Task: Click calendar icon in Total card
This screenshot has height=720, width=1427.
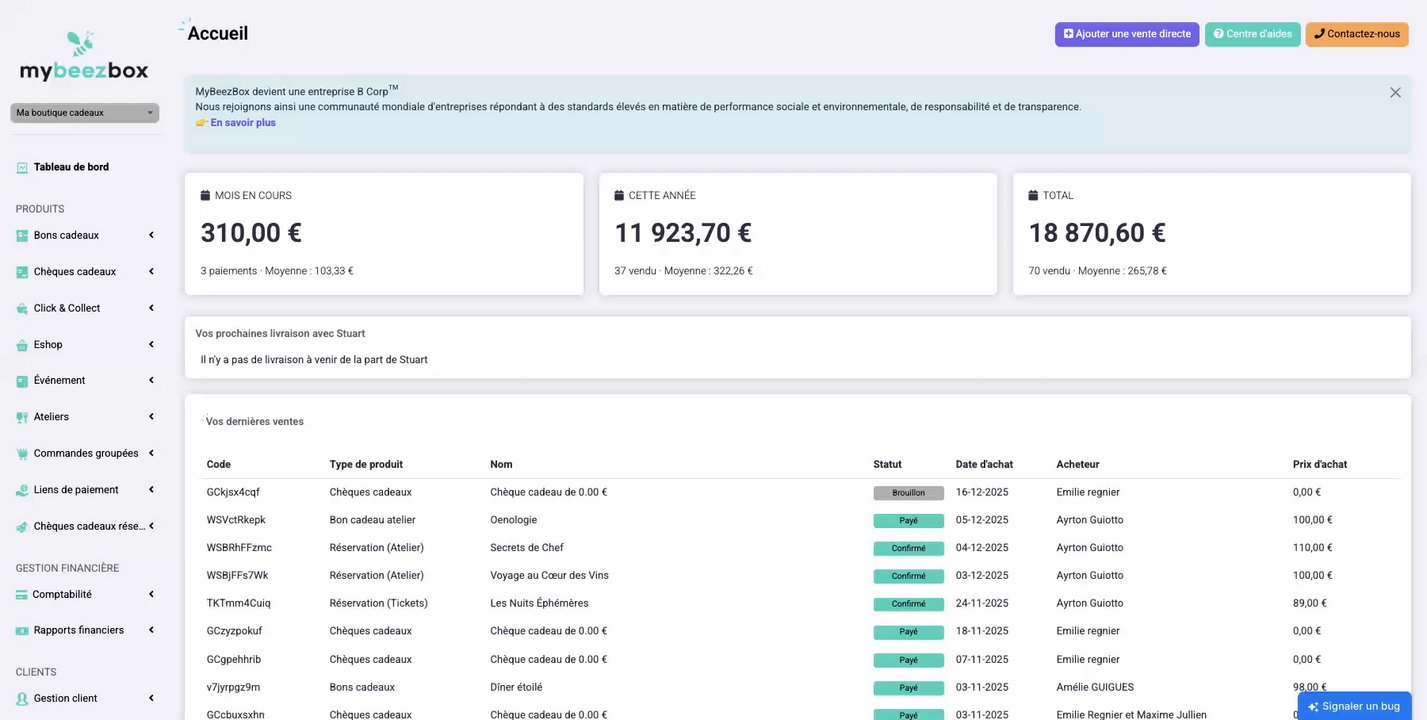Action: [x=1033, y=195]
